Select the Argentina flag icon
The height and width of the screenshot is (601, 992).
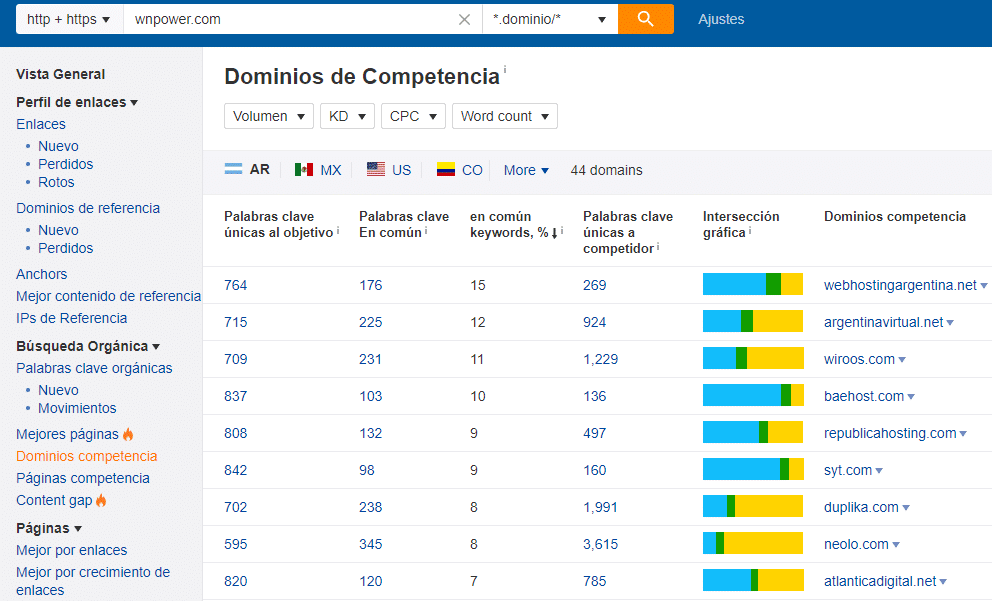[x=233, y=169]
